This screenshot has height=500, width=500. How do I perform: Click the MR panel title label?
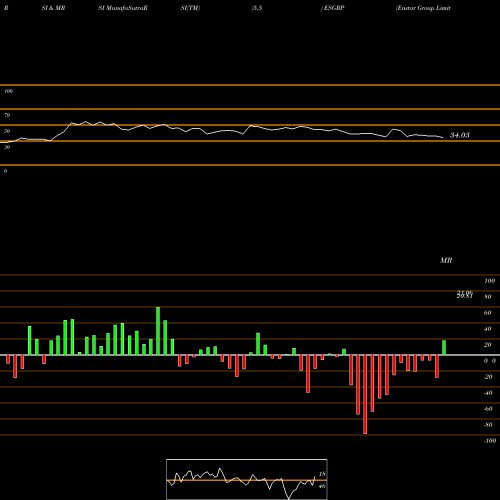click(446, 260)
